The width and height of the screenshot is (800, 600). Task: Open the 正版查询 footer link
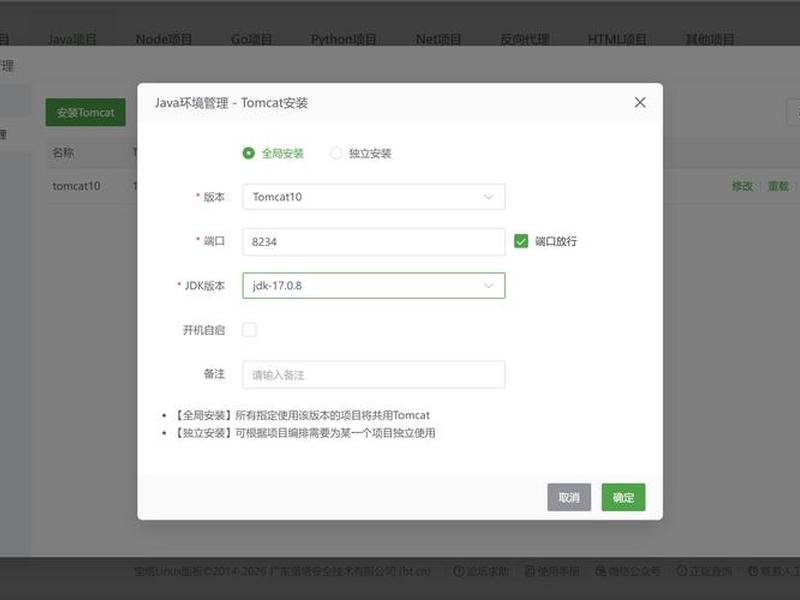click(704, 571)
